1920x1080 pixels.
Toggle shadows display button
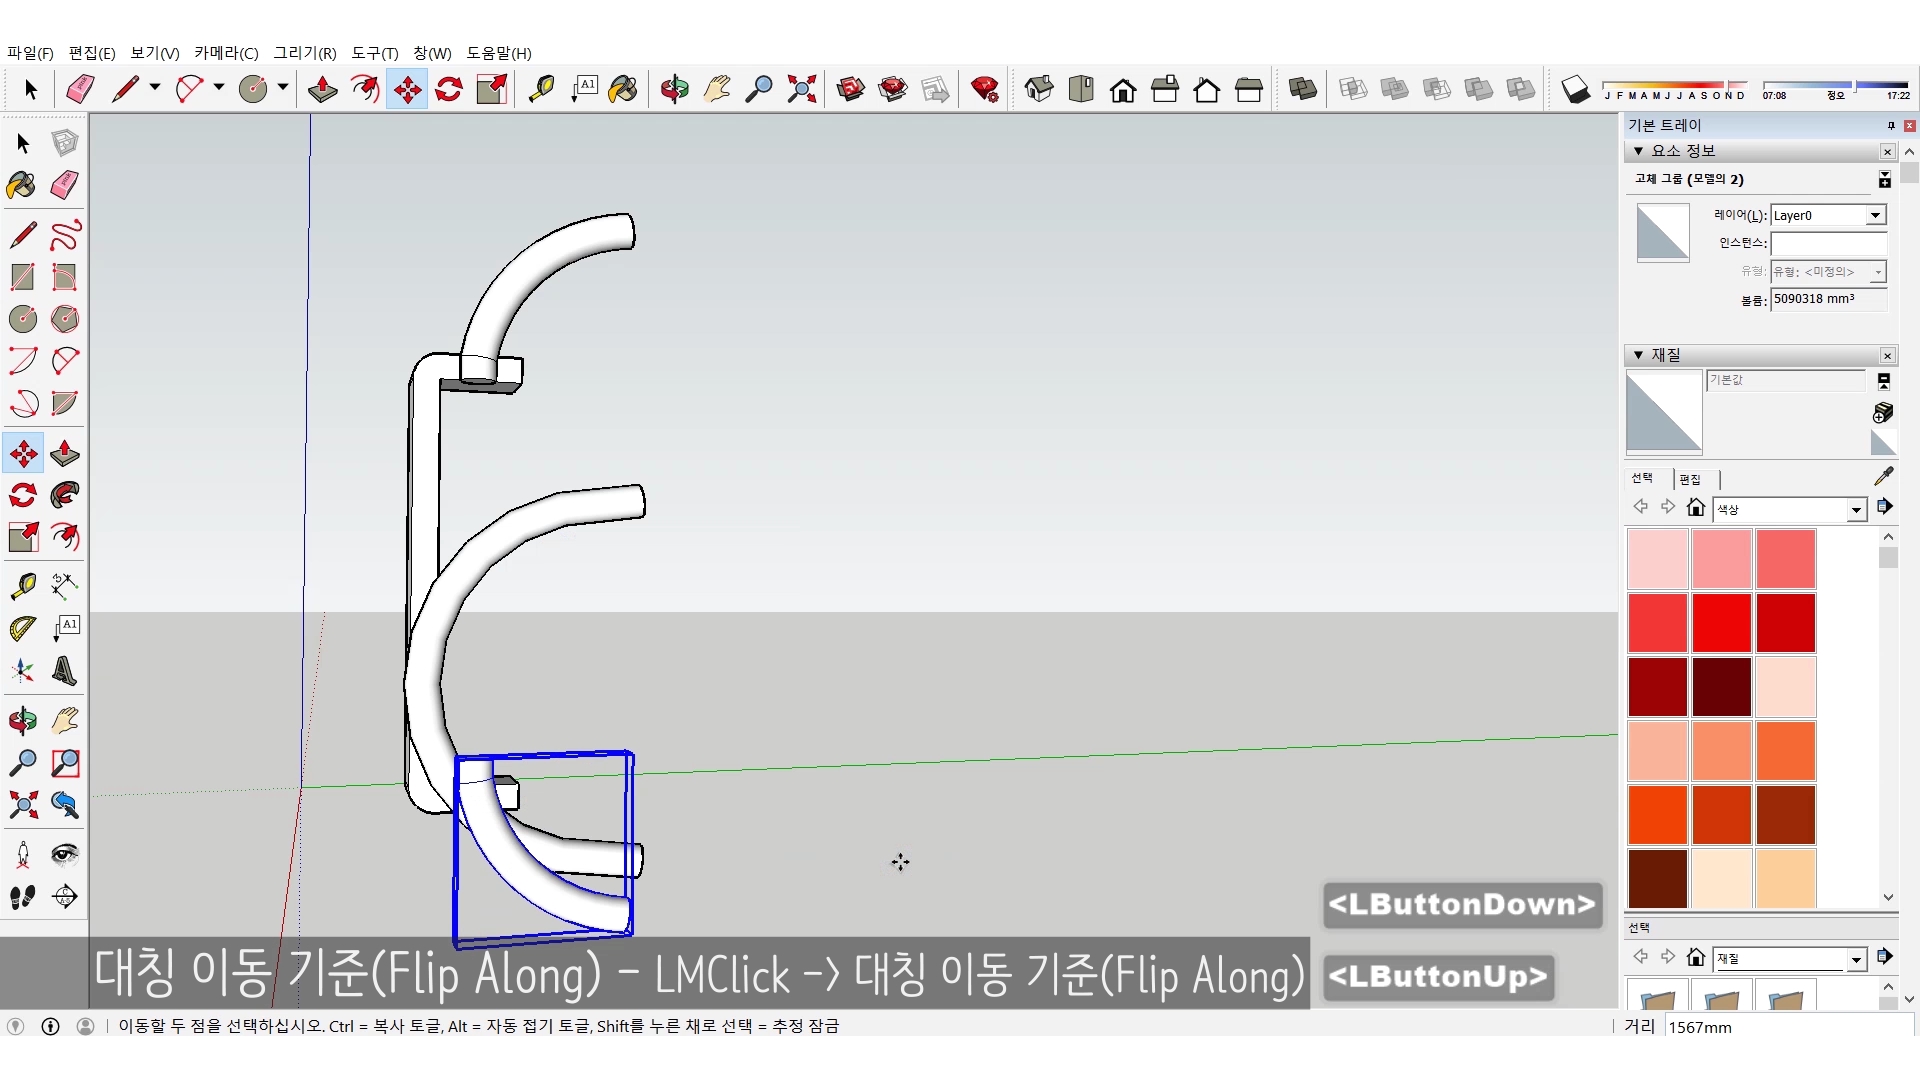tap(1575, 90)
